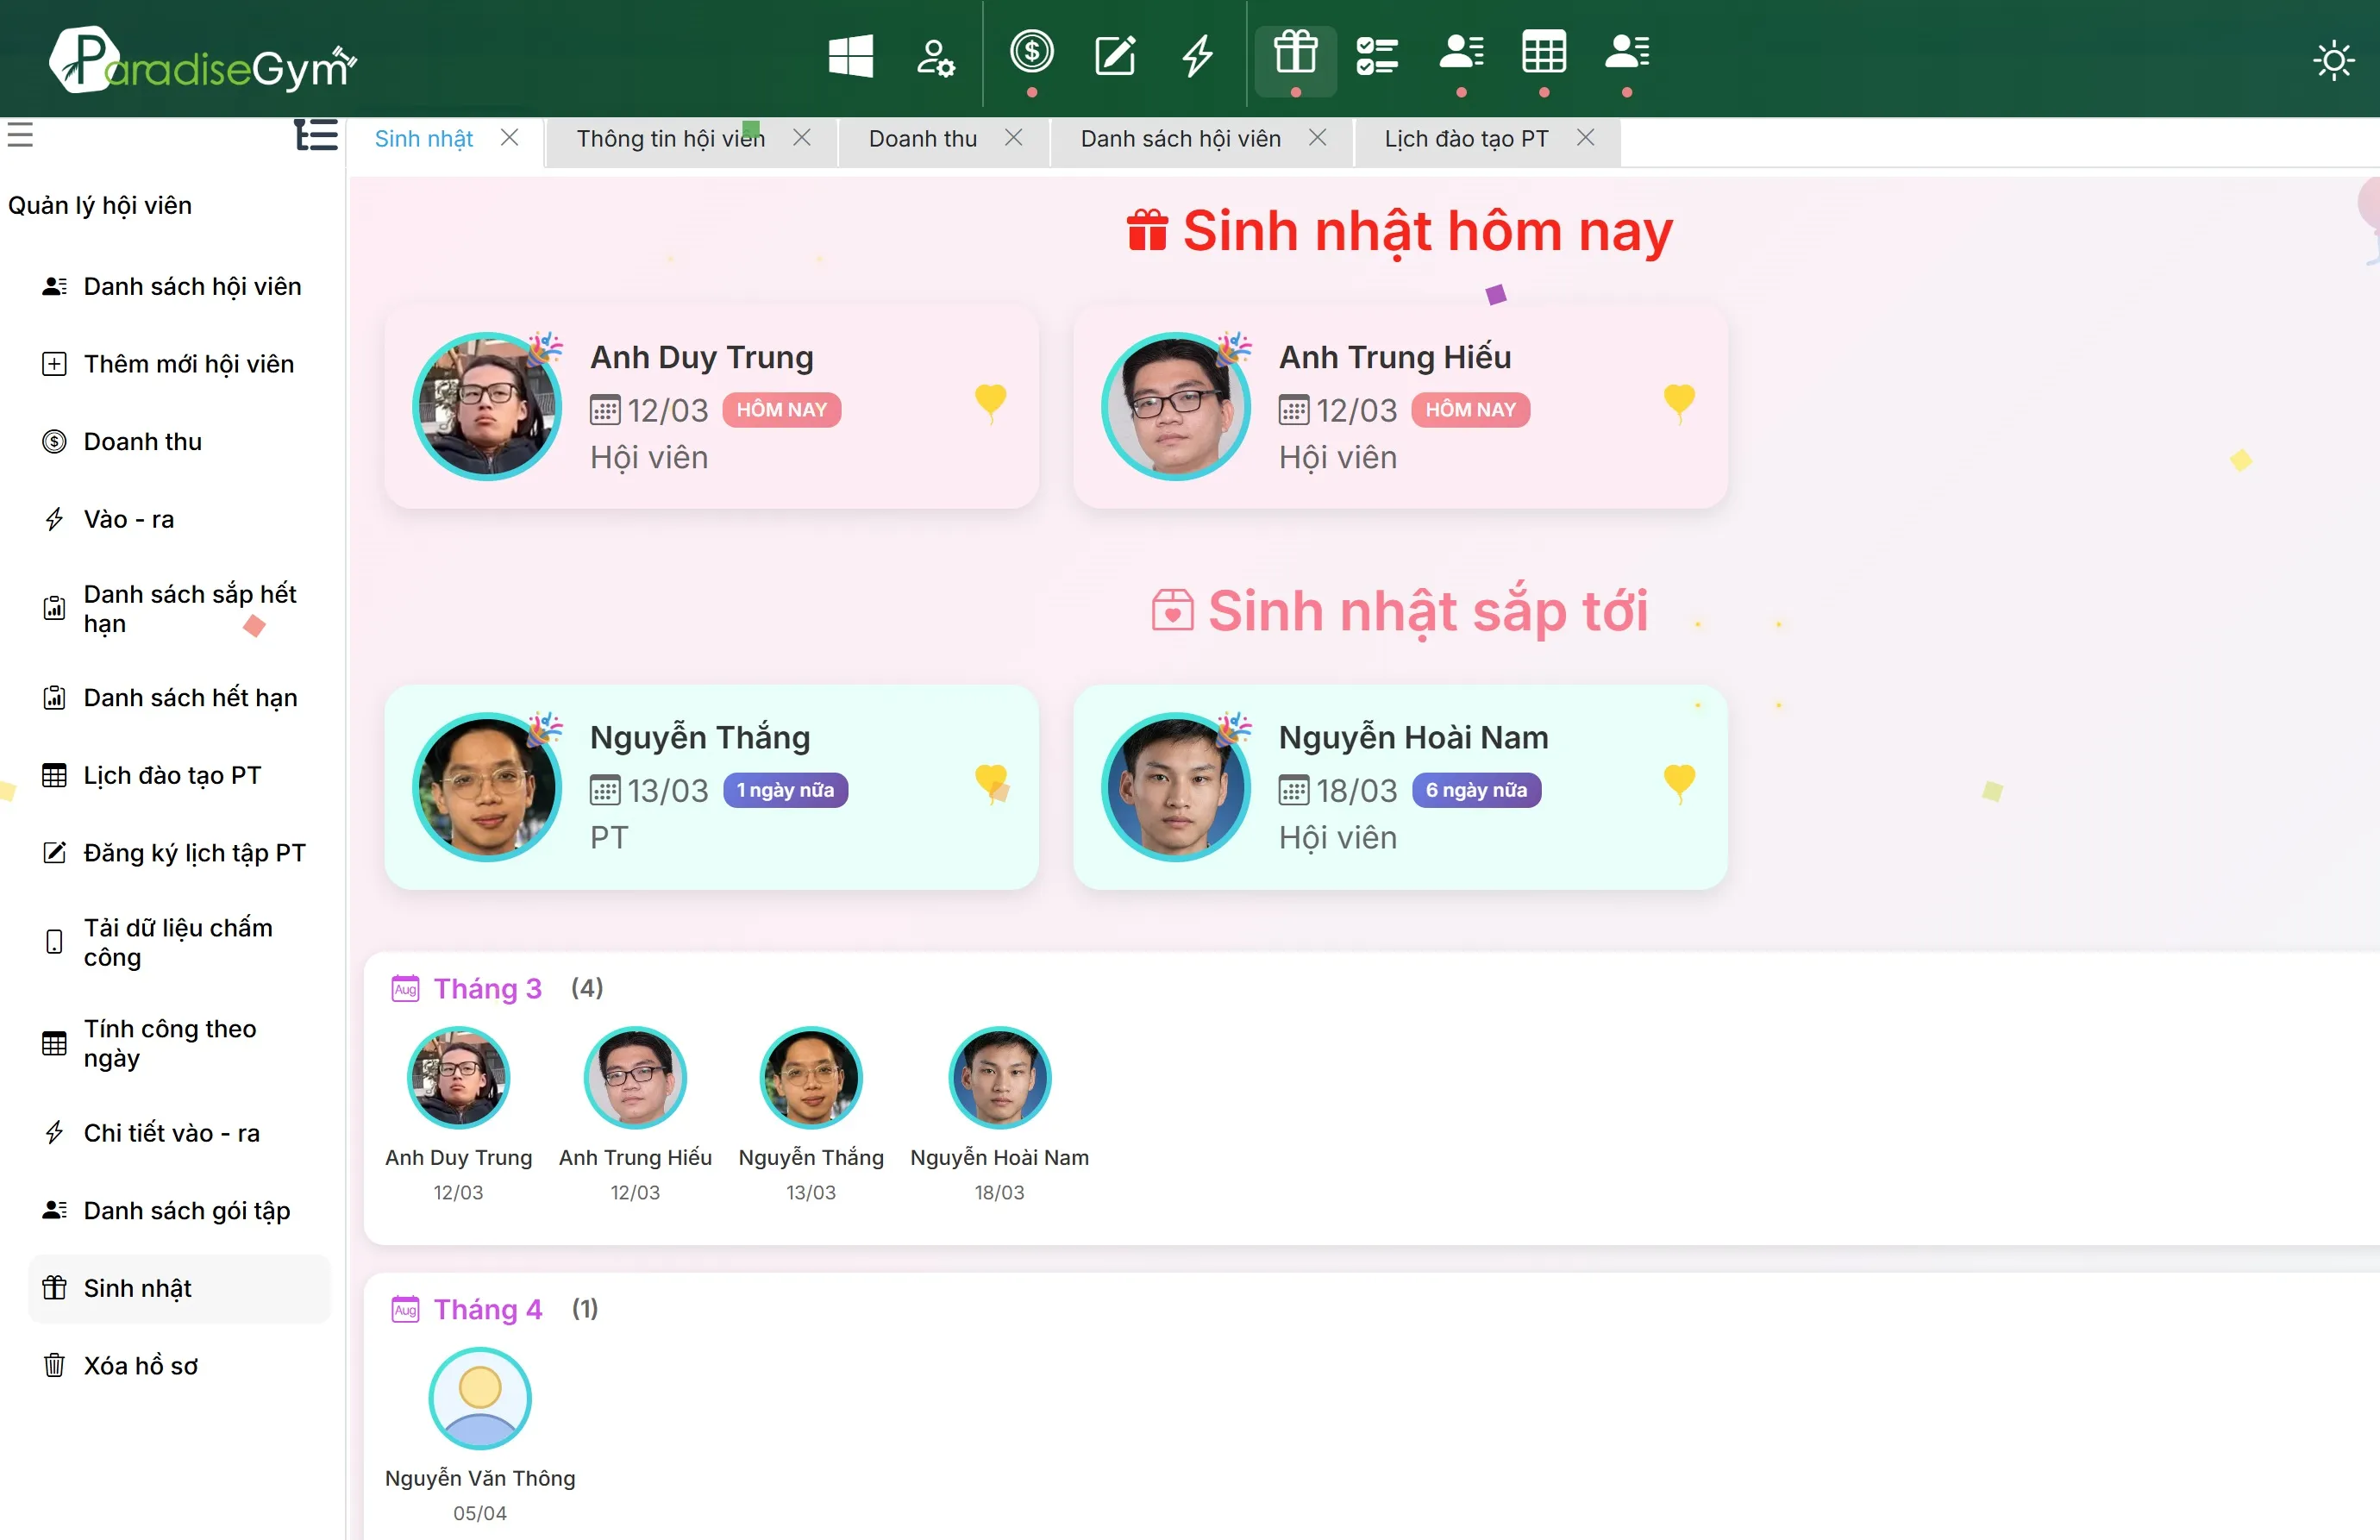Image resolution: width=2380 pixels, height=1540 pixels.
Task: Click the heart balloon on Anh Duy Trung card
Action: 990,403
